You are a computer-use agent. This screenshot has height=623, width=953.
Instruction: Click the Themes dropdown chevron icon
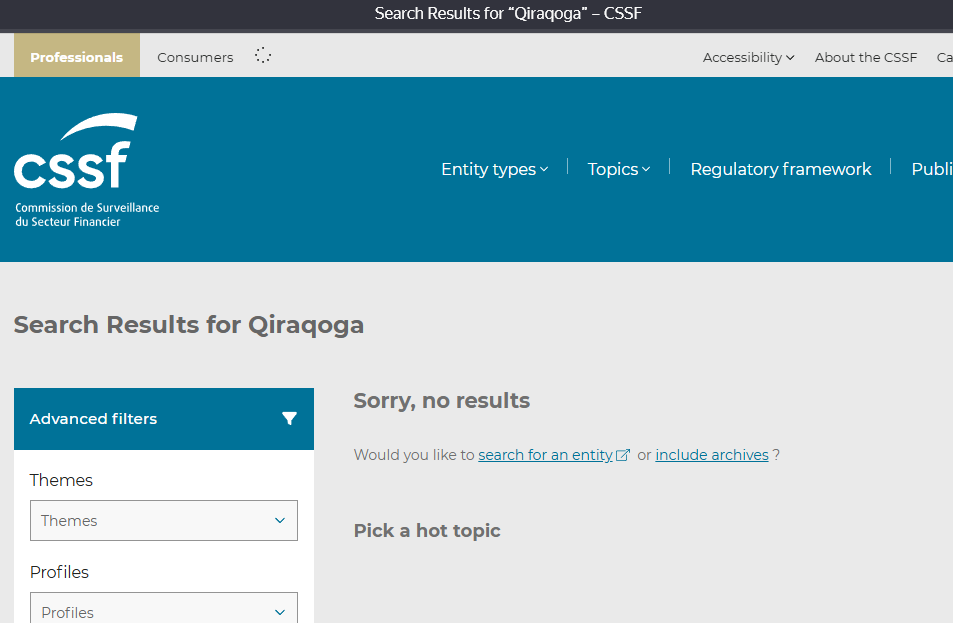[278, 520]
